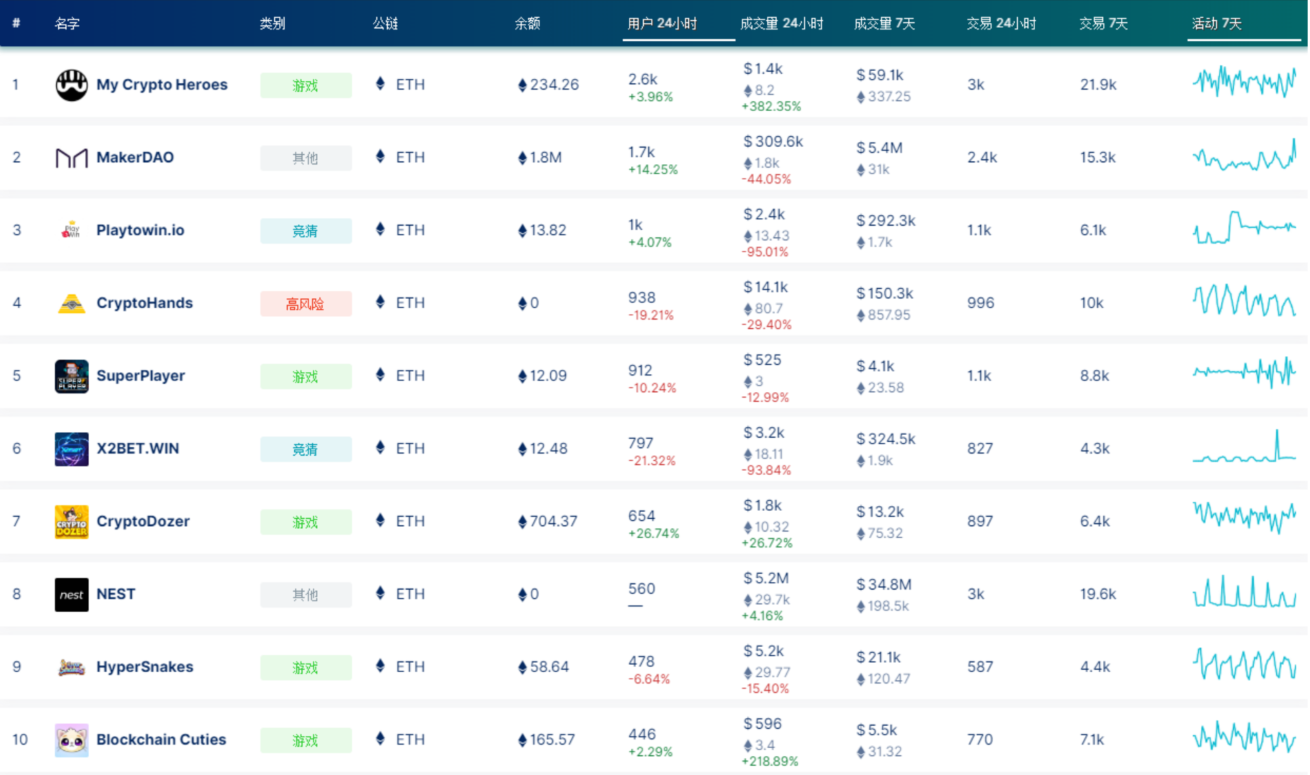Sort by 公链 column header
The image size is (1310, 775).
(x=385, y=23)
